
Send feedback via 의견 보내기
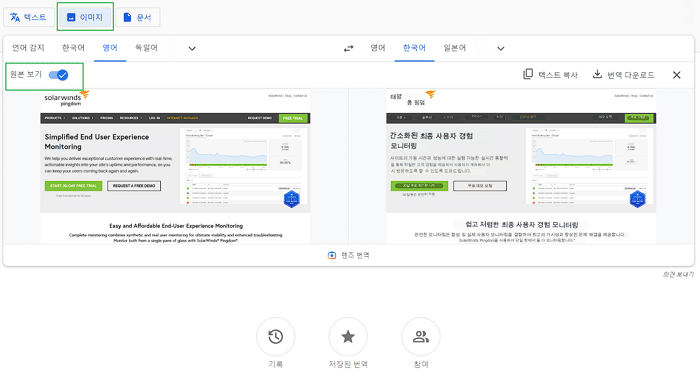pos(678,274)
